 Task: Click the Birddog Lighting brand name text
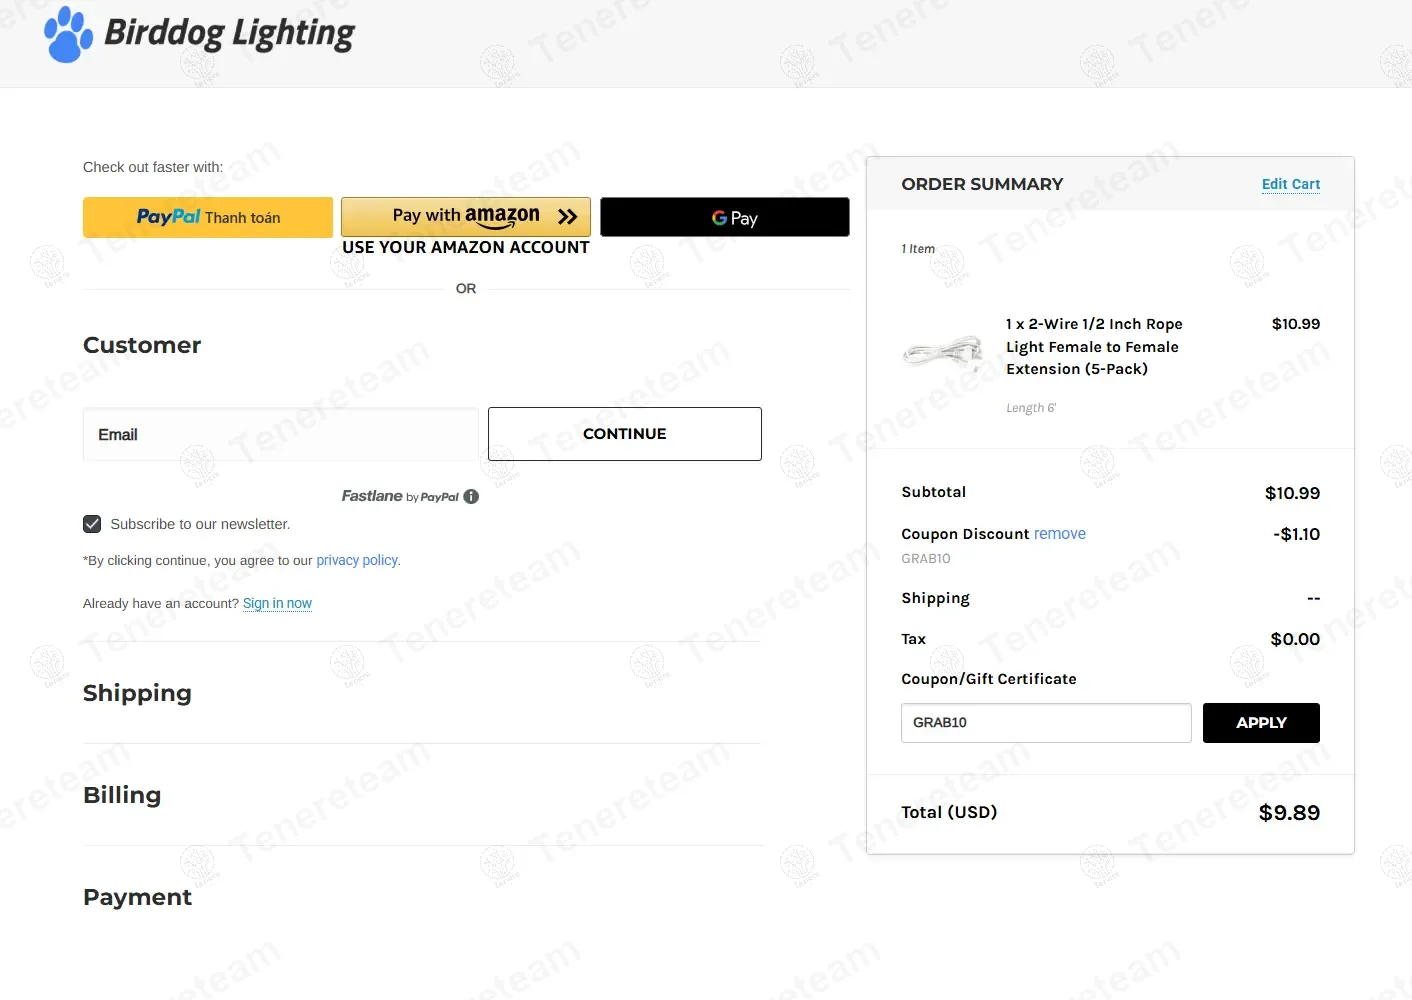click(229, 34)
